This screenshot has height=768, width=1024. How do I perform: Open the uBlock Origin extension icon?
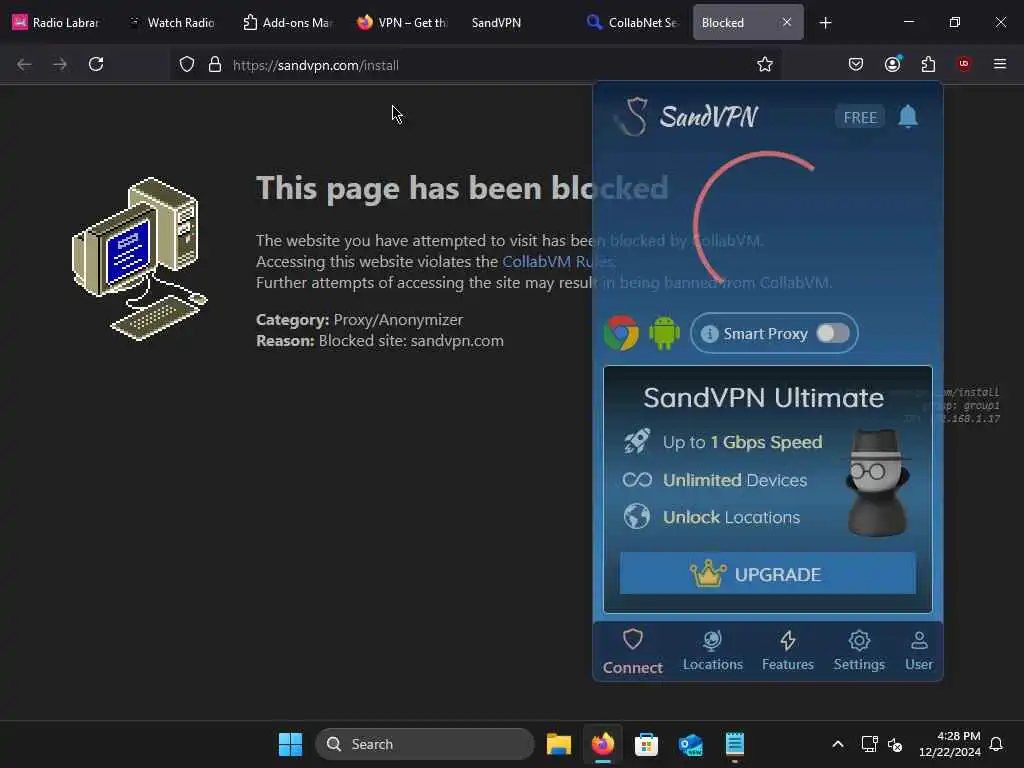[964, 64]
